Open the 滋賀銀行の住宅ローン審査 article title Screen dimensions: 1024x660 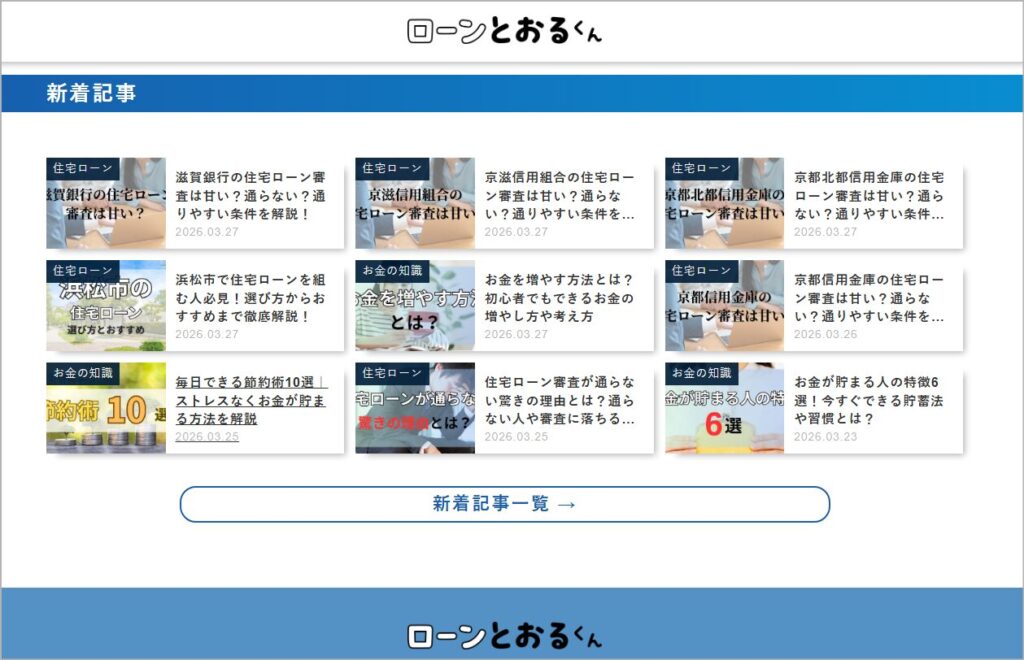point(250,195)
